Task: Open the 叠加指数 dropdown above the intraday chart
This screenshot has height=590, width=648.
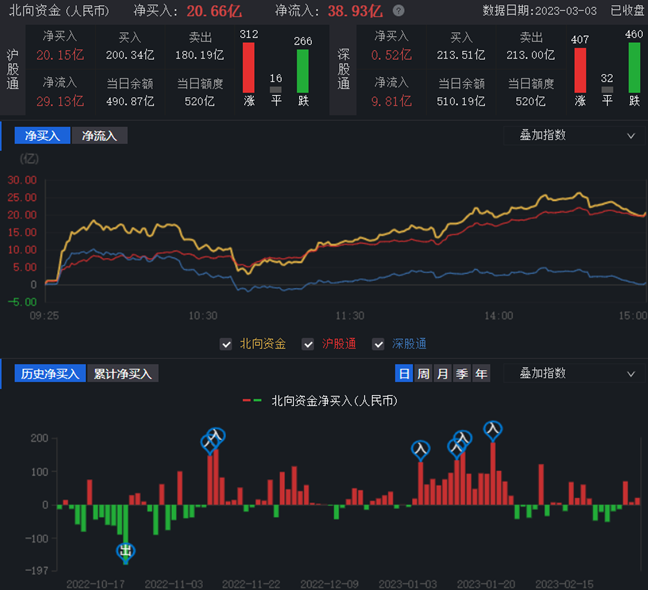Action: tap(573, 135)
